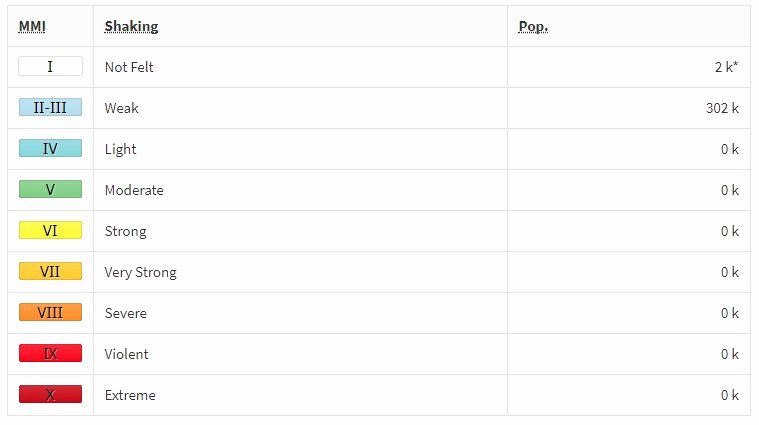Viewport: 759px width, 425px height.
Task: Click the MMI column header
Action: pos(32,27)
